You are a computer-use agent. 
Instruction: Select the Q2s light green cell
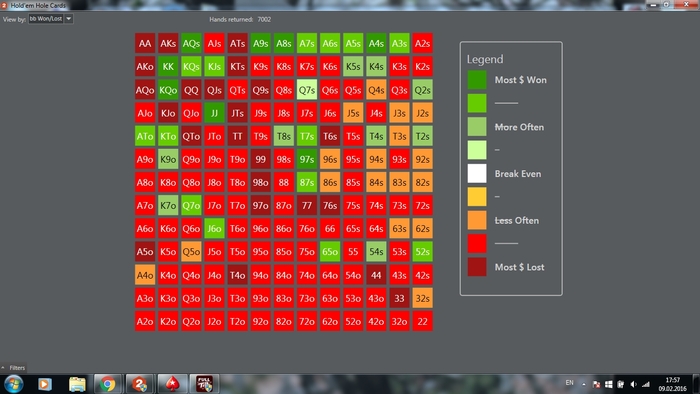point(422,90)
